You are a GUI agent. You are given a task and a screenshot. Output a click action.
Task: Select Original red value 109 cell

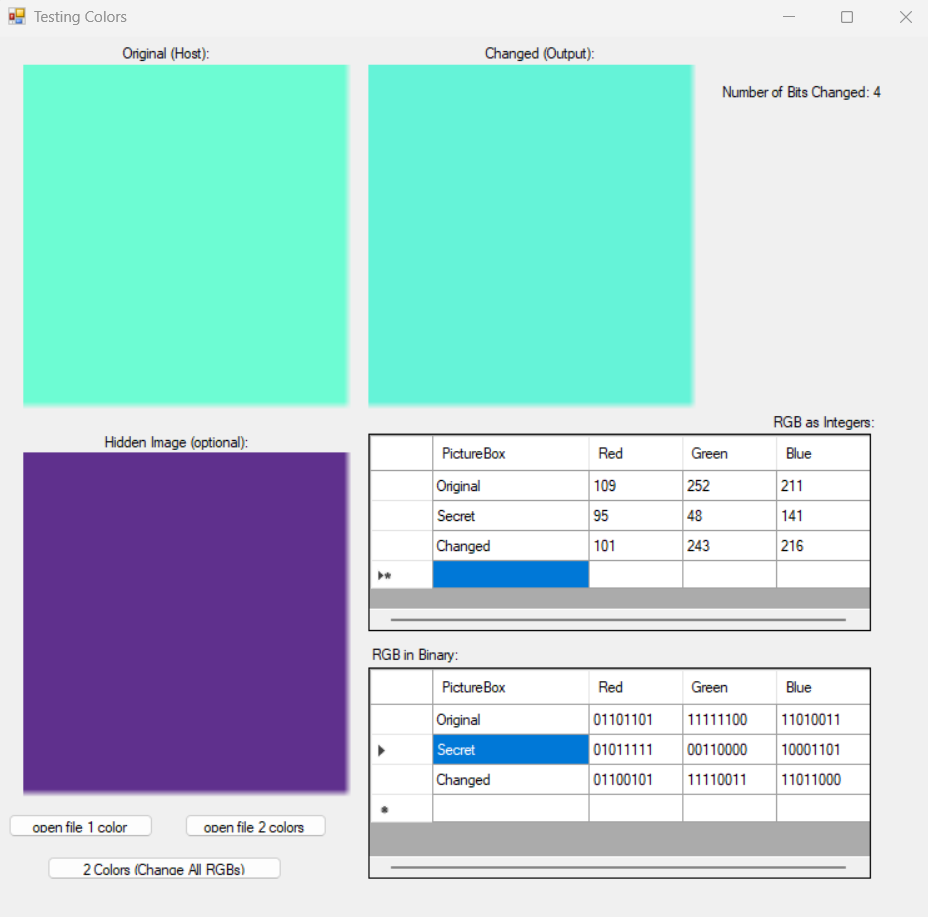(x=635, y=486)
